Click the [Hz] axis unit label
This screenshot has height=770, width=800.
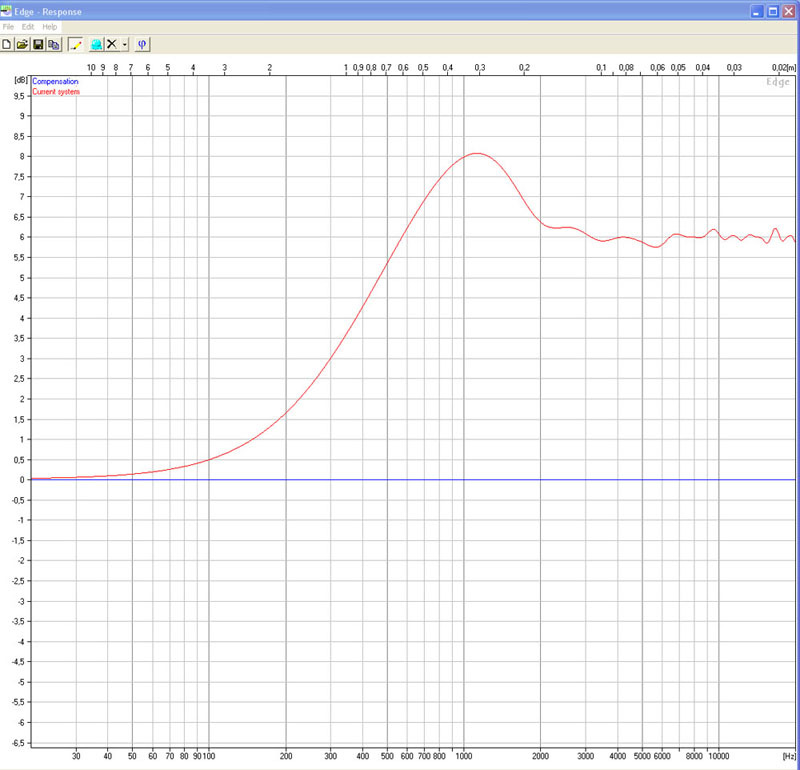coord(789,756)
